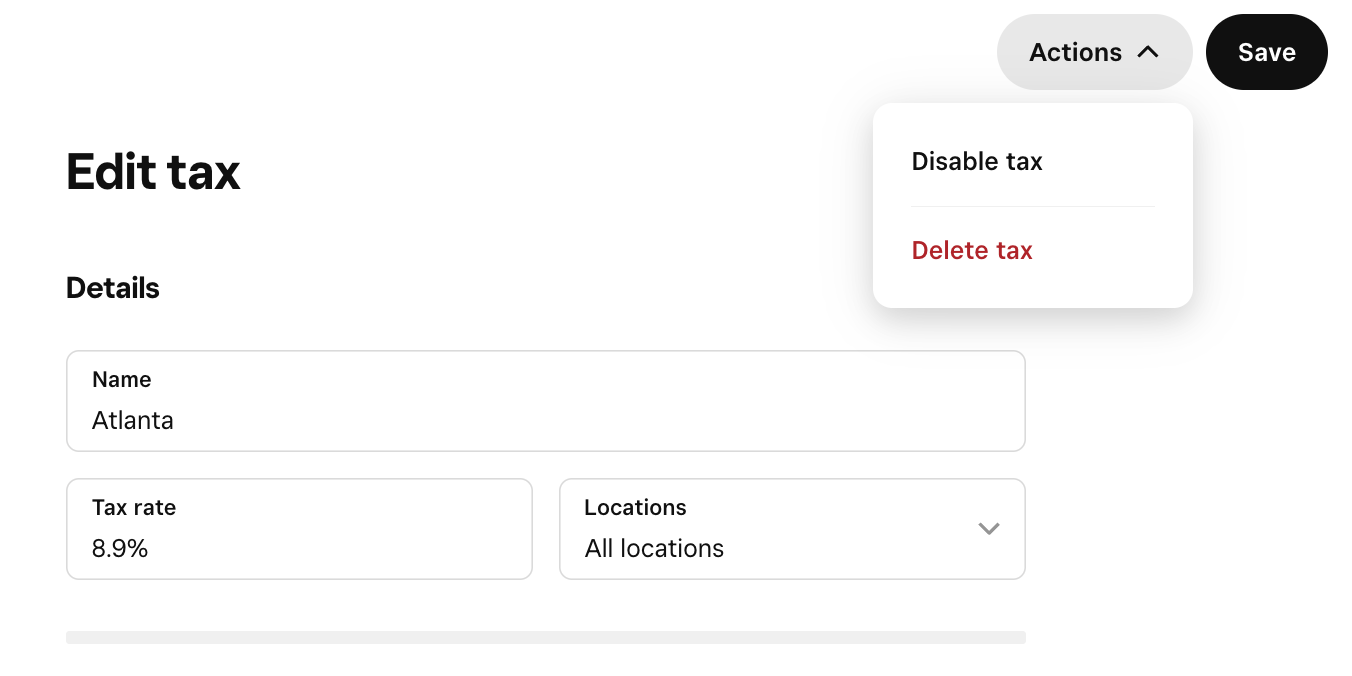This screenshot has width=1352, height=676.
Task: Click the word Actions in the button
Action: 1075,52
